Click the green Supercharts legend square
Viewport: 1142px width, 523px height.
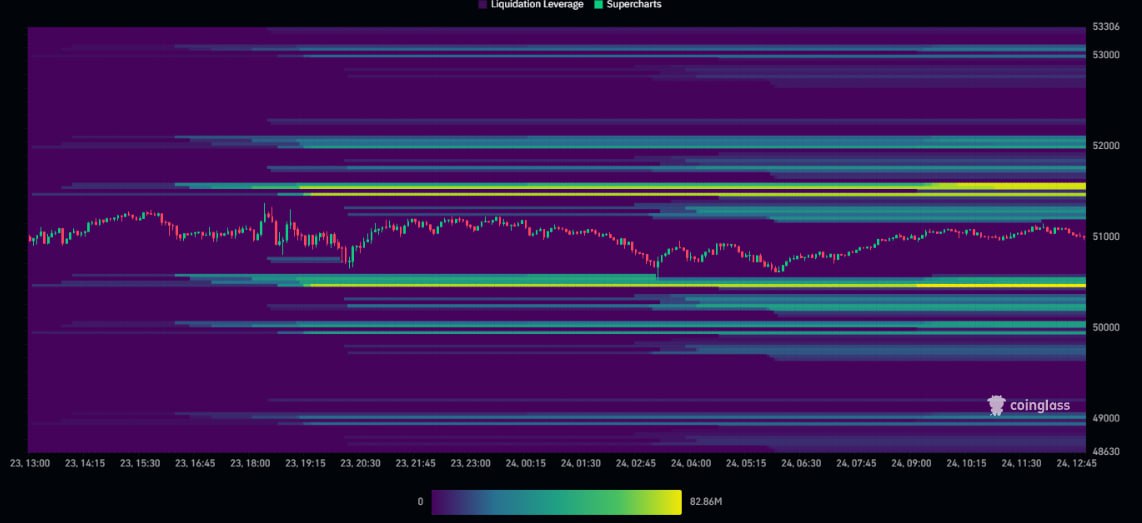[598, 5]
